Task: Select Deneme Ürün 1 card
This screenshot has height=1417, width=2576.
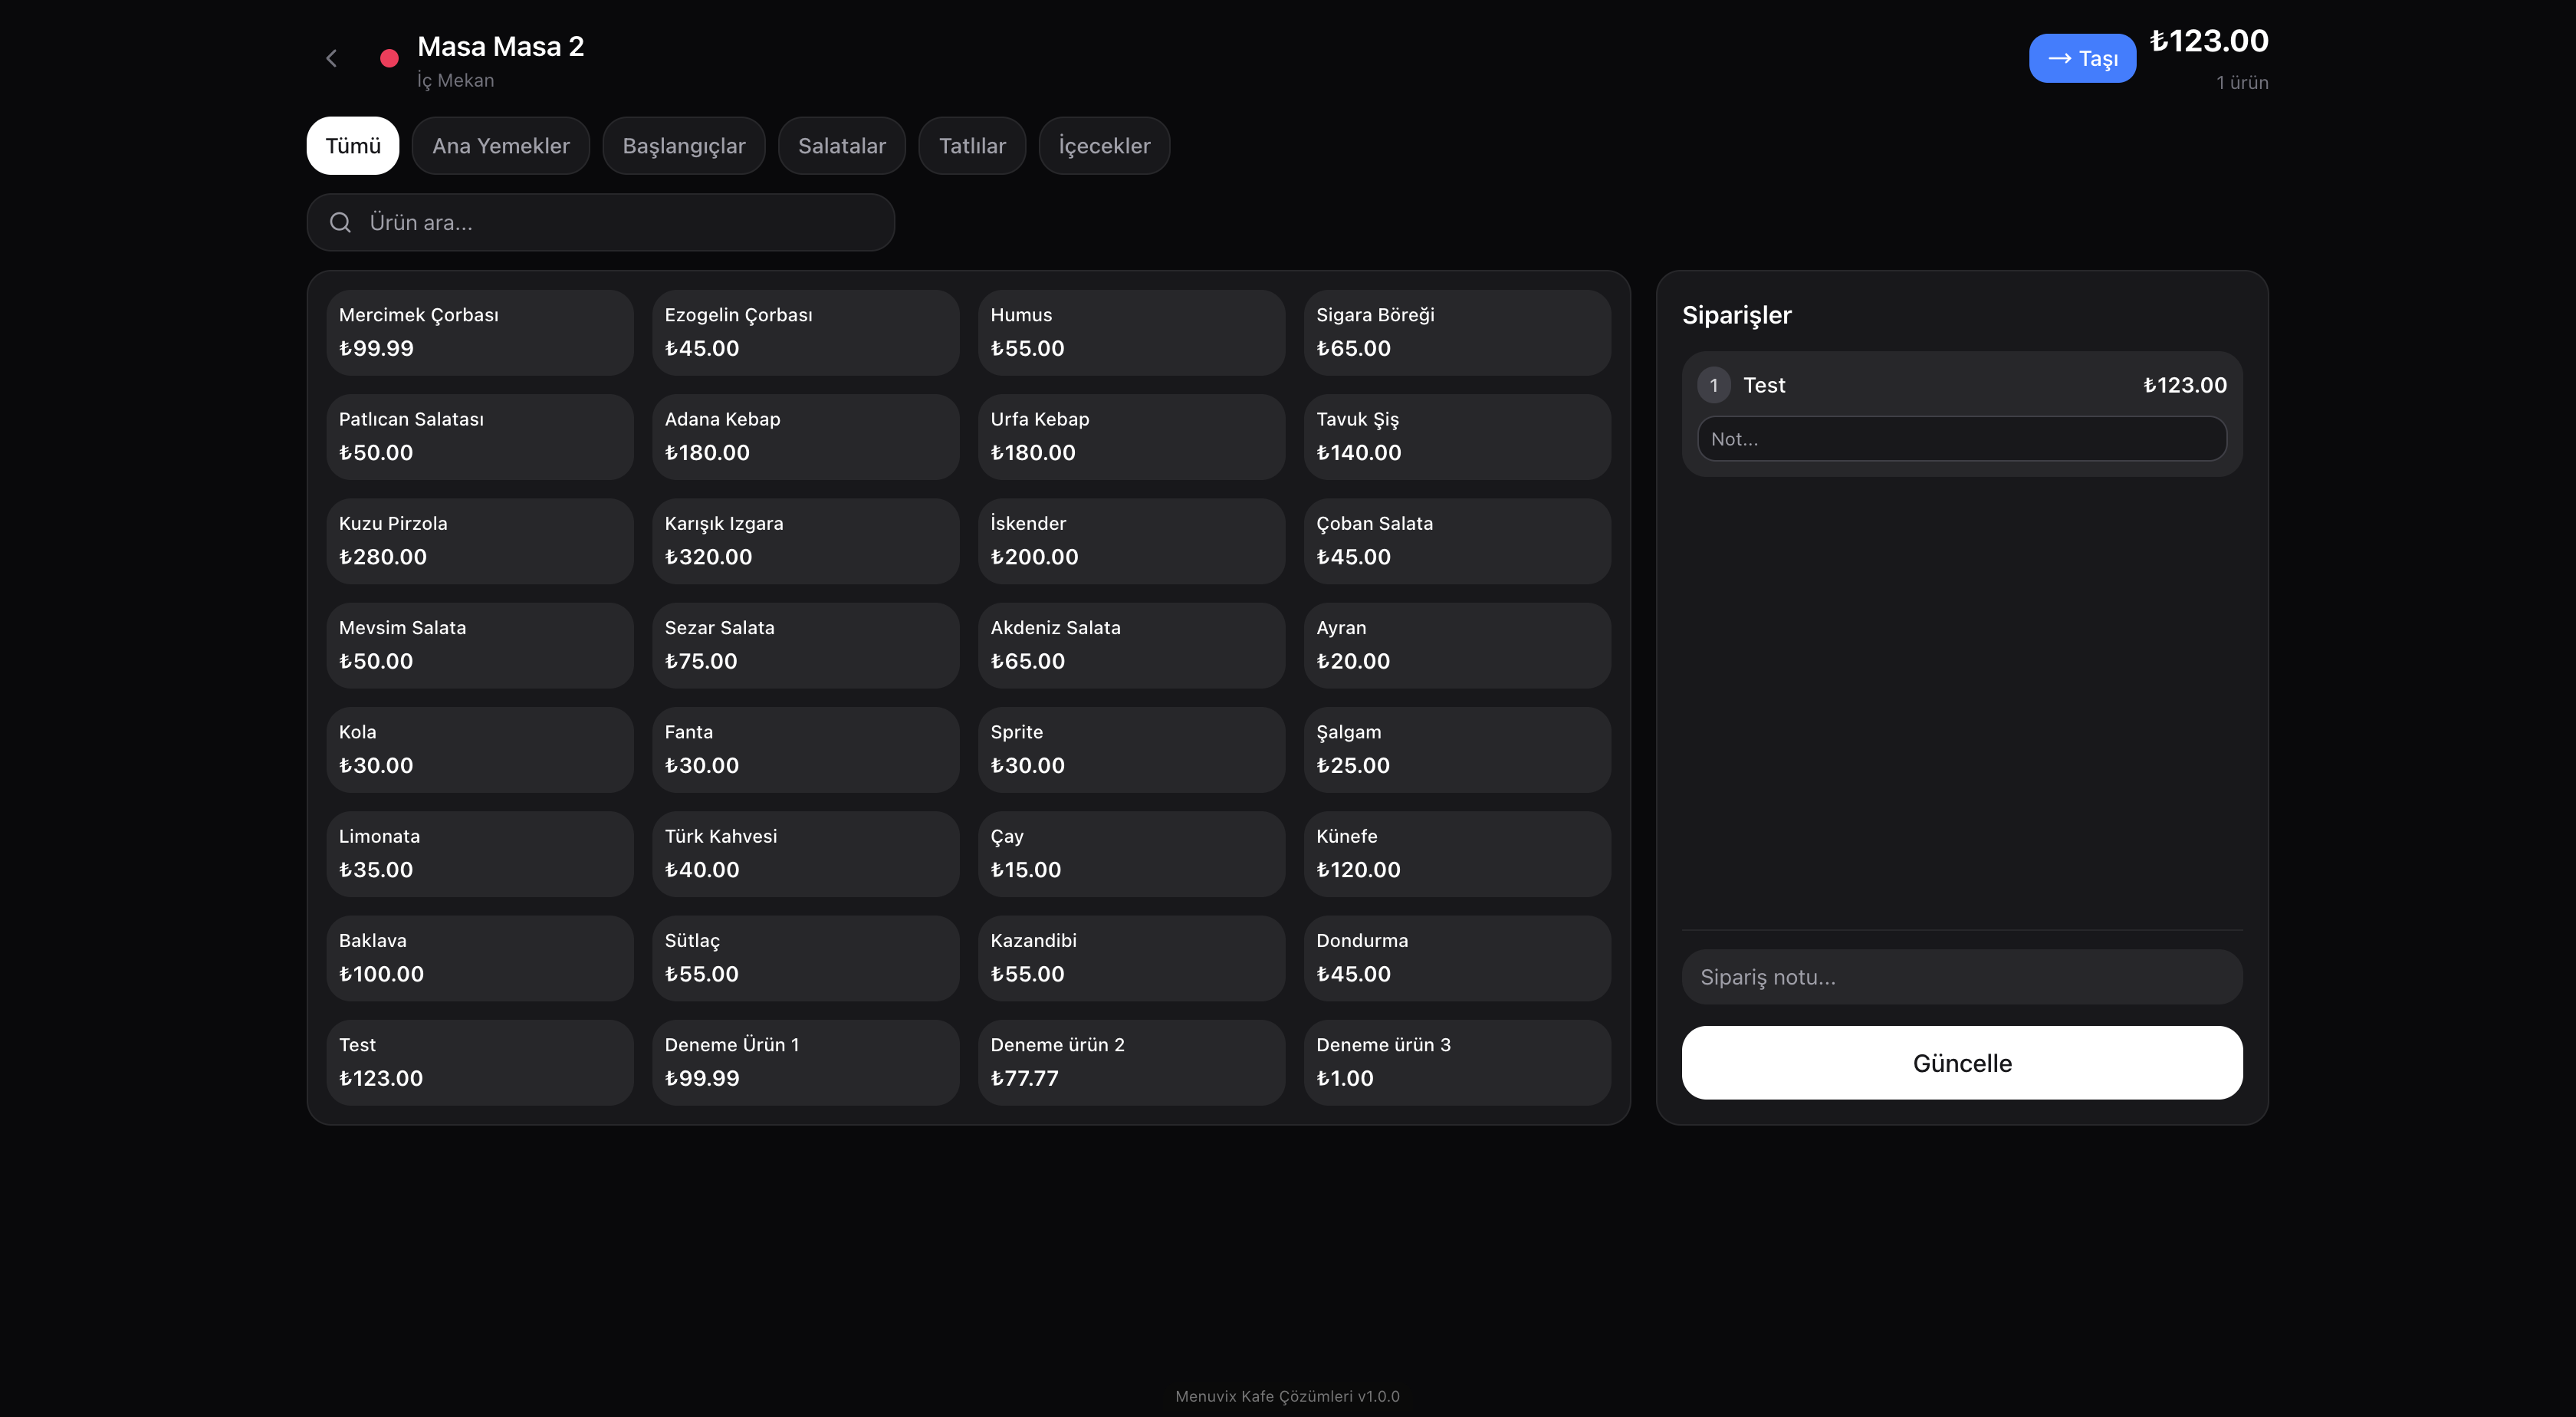Action: pyautogui.click(x=805, y=1062)
